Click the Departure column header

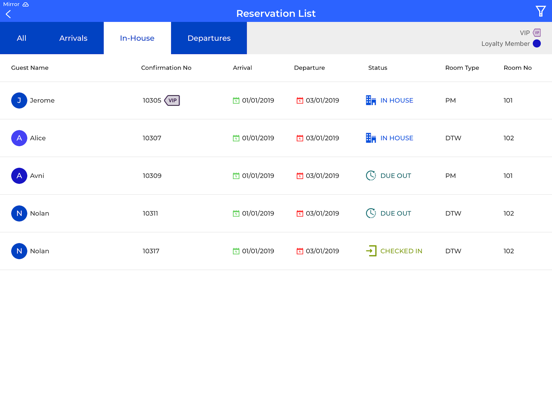[309, 68]
